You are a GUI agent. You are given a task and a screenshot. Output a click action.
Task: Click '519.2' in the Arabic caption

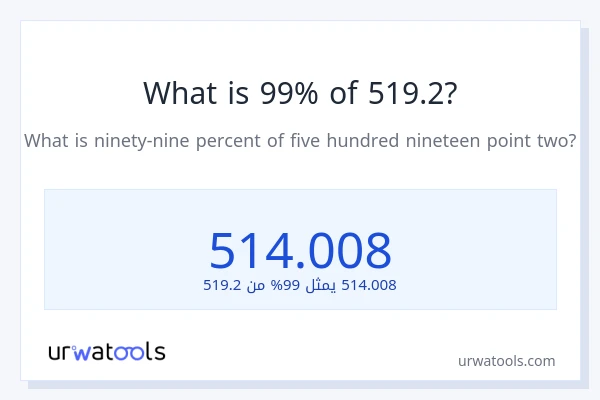pyautogui.click(x=222, y=285)
